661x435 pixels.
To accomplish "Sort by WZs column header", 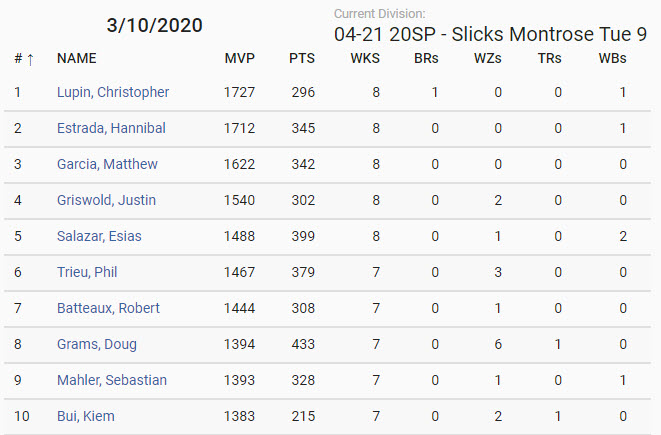I will [x=488, y=58].
